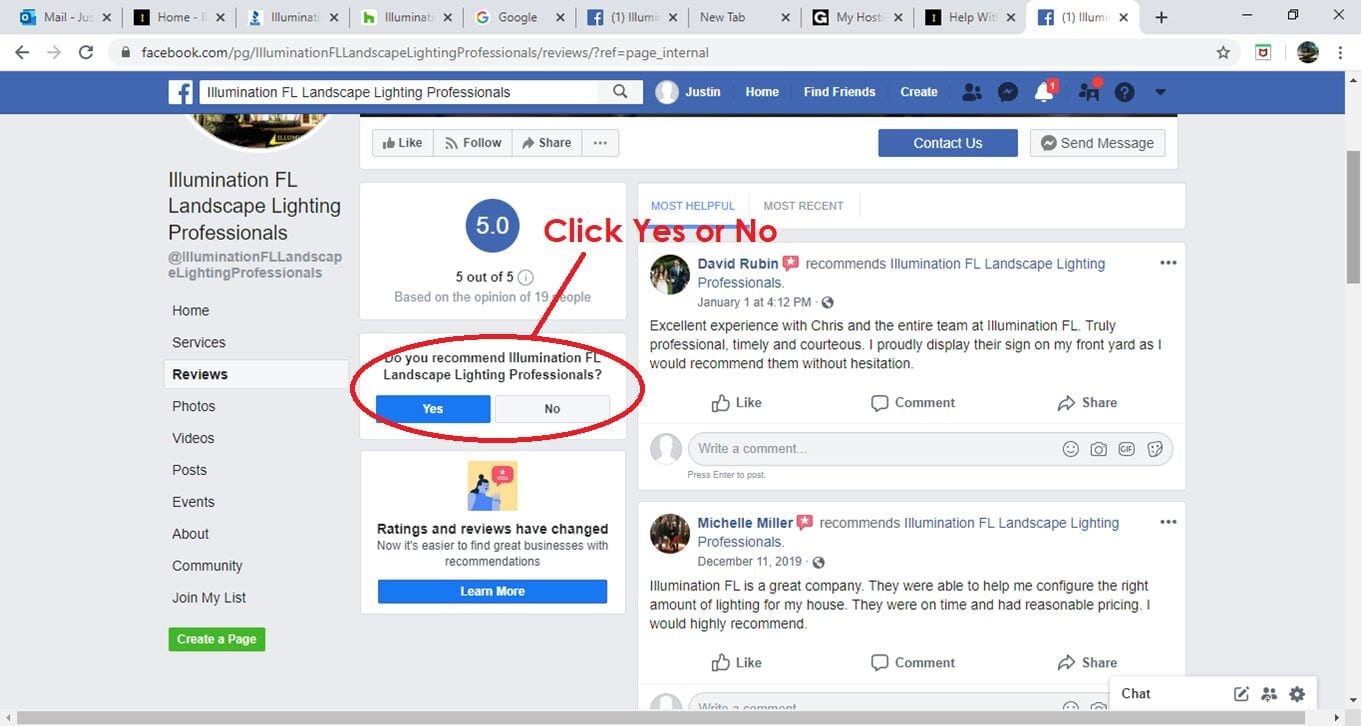Click Learn More button
This screenshot has width=1362, height=726.
[492, 591]
